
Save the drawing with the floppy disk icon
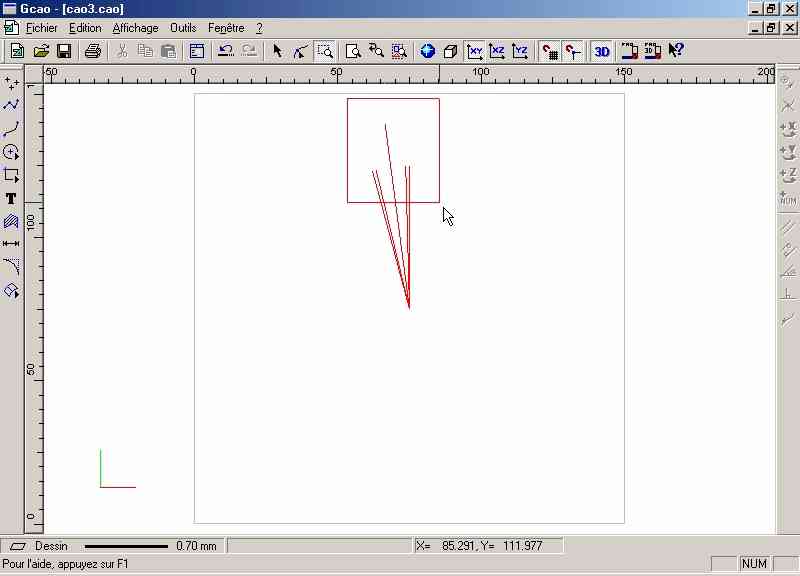[64, 51]
